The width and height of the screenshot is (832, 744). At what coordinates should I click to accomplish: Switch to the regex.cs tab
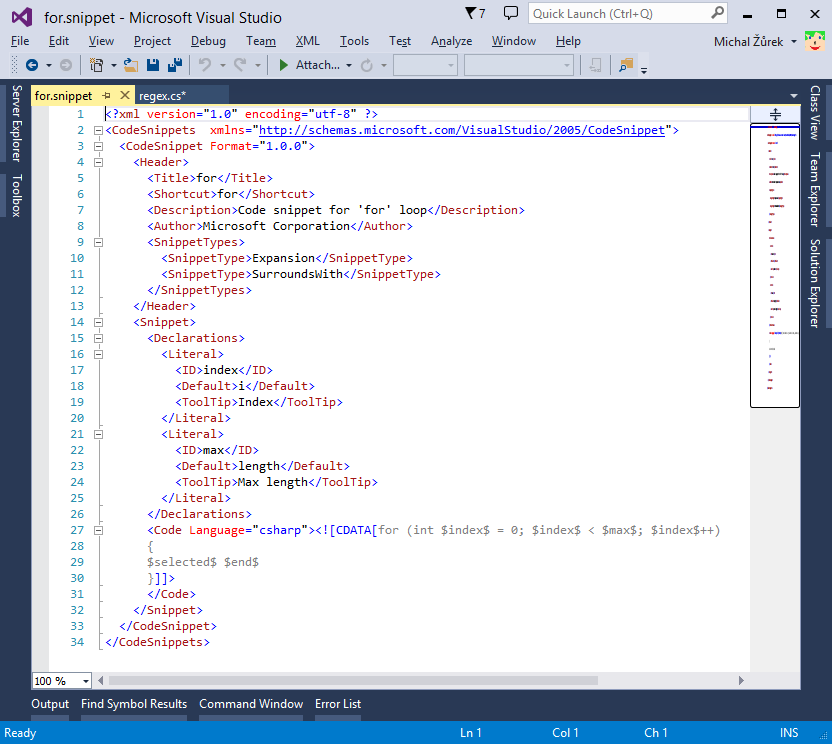coord(162,96)
